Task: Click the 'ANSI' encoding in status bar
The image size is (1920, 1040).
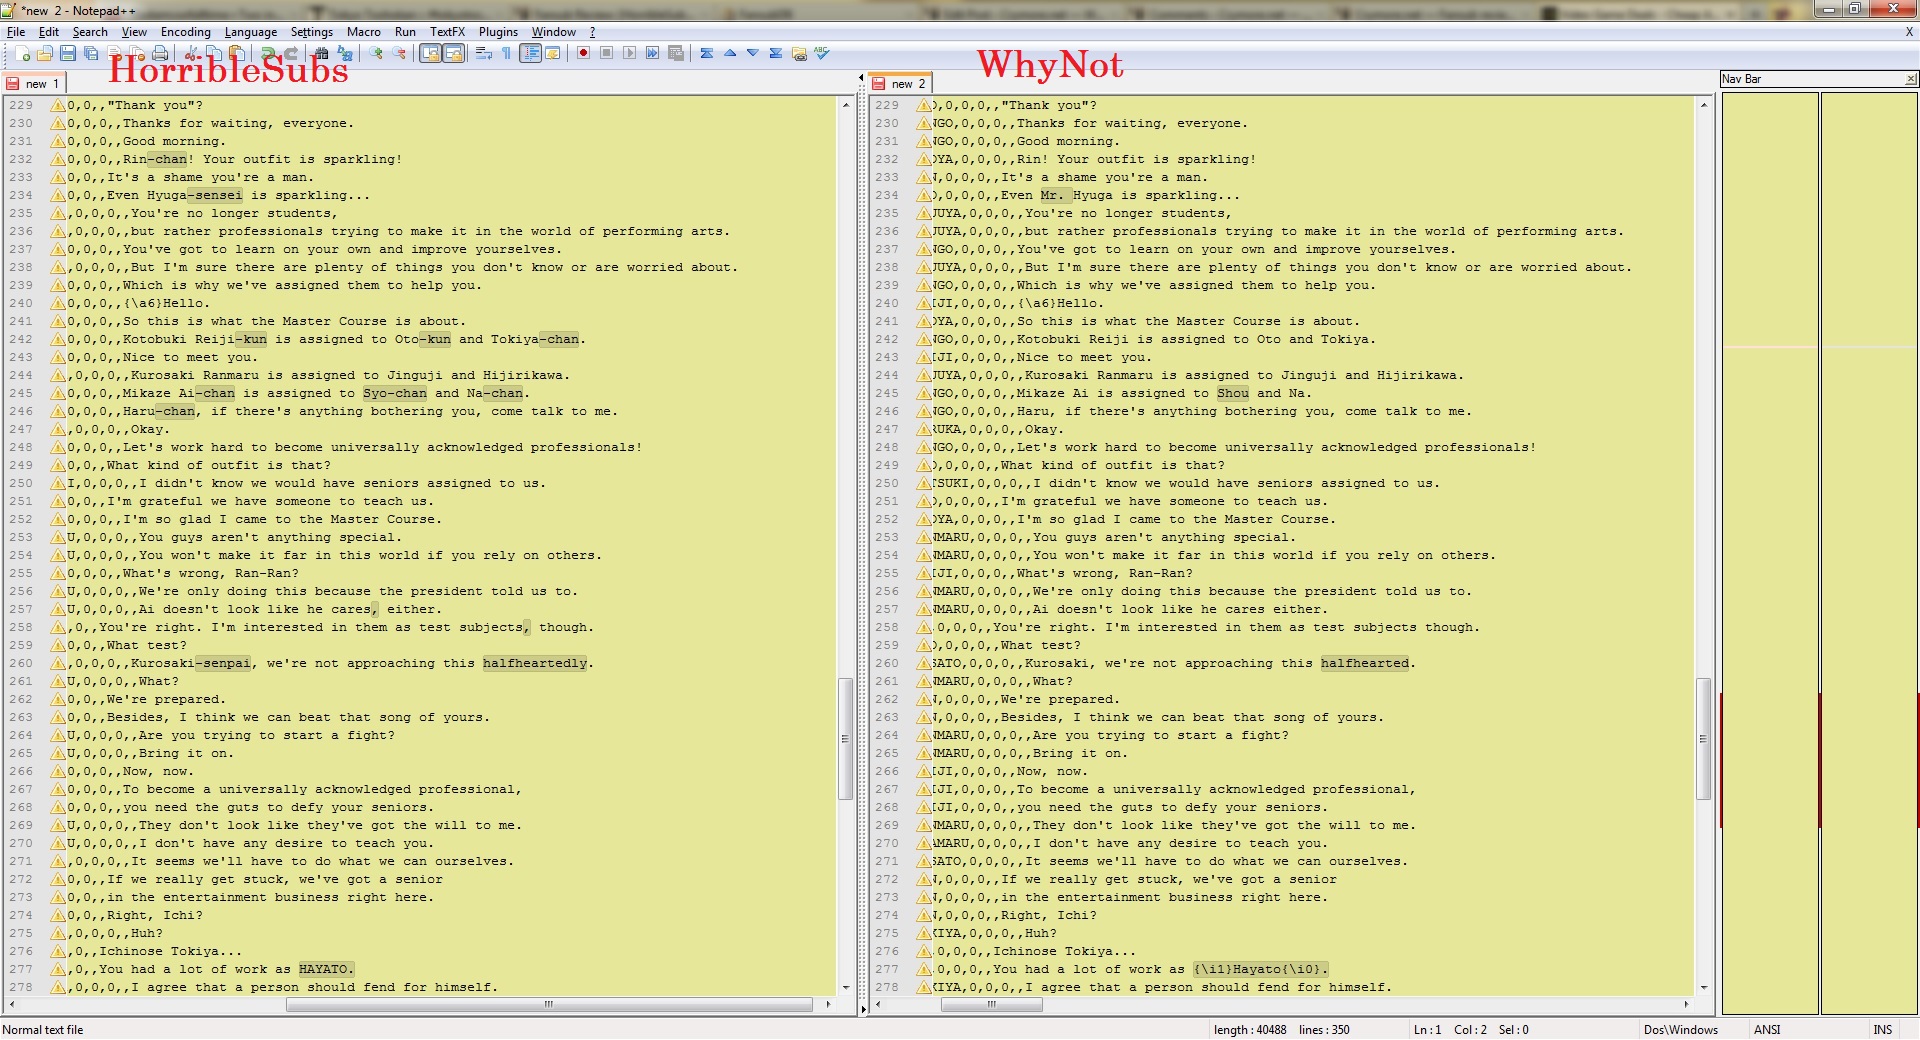Action: pos(1767,1030)
